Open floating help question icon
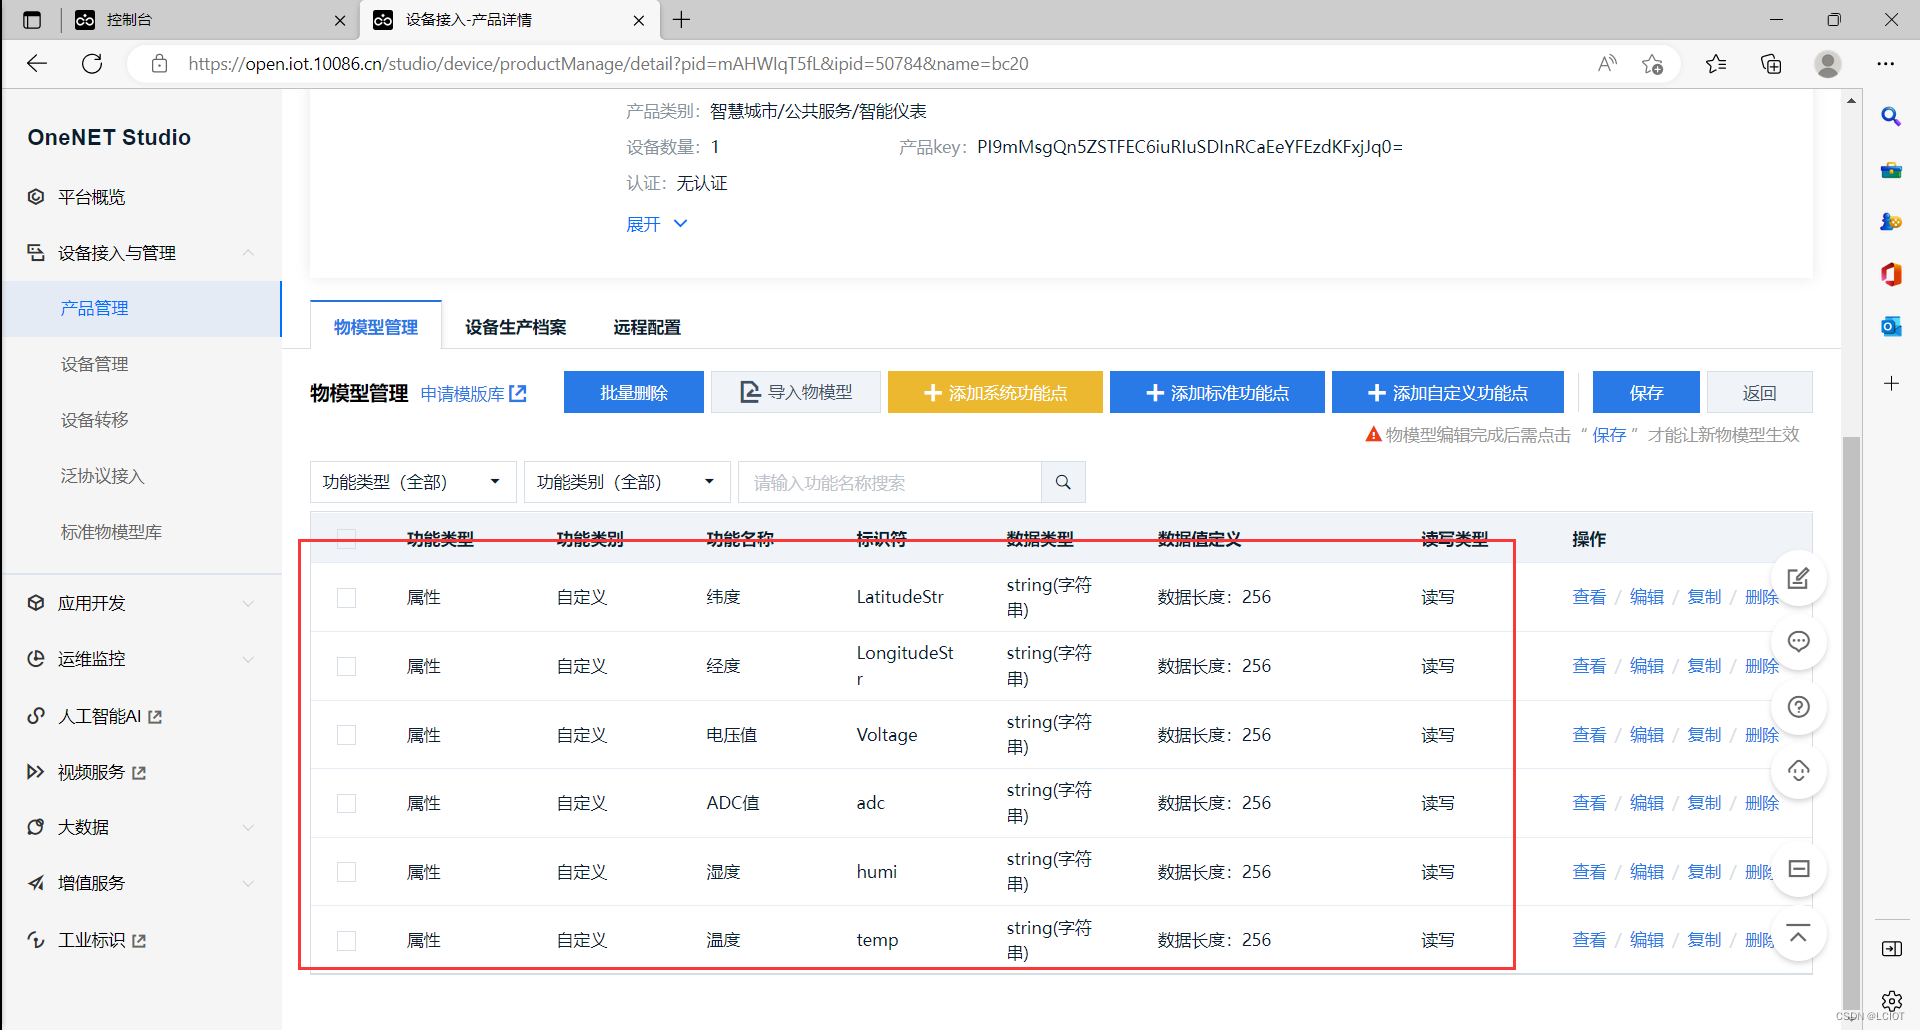The width and height of the screenshot is (1920, 1030). (1798, 707)
